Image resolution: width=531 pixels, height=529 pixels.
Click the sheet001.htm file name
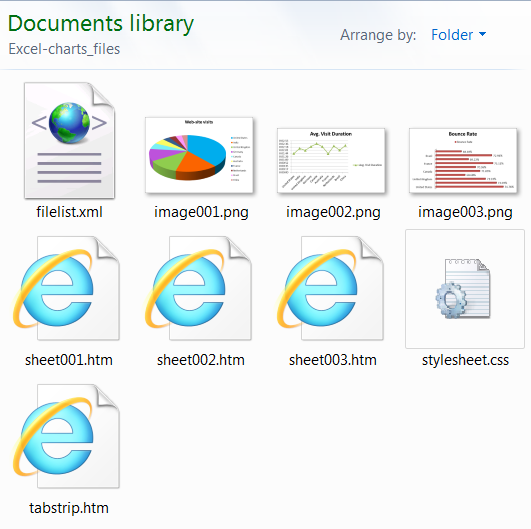(69, 360)
